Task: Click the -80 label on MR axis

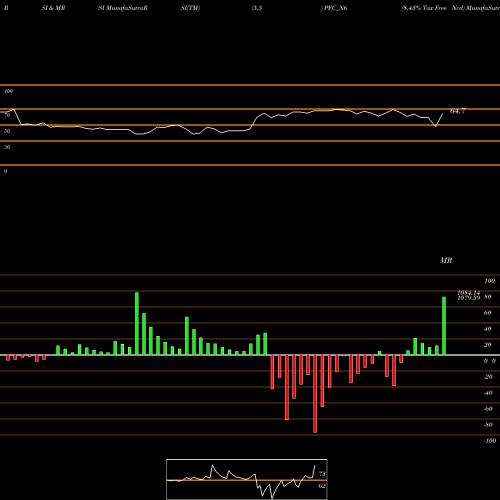Action: click(x=488, y=425)
